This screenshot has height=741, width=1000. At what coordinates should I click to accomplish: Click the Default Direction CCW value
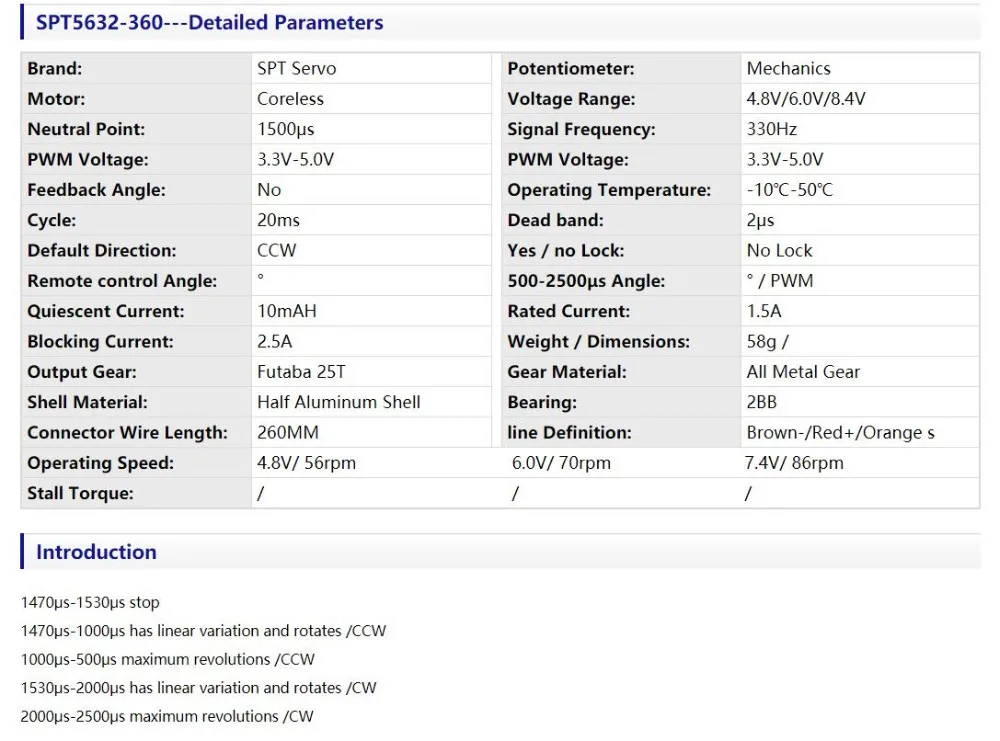[x=277, y=251]
